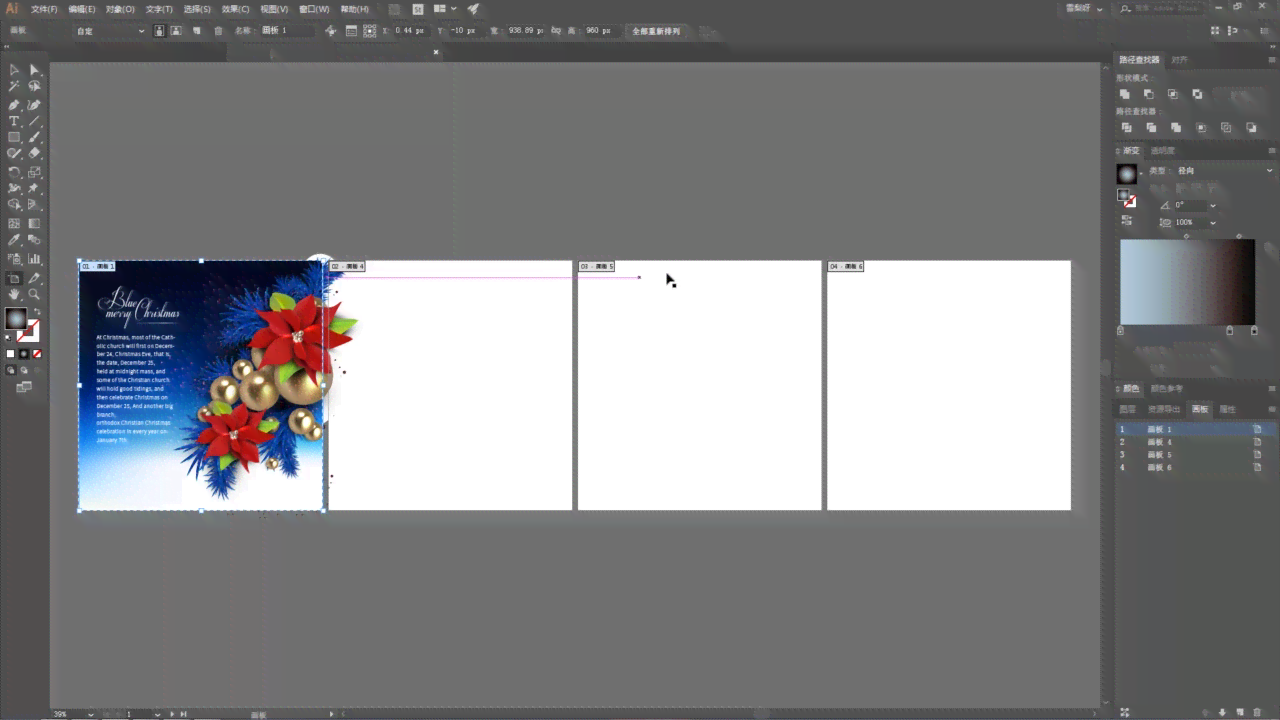Select the Curvature tool
This screenshot has width=1280, height=720.
coord(34,104)
